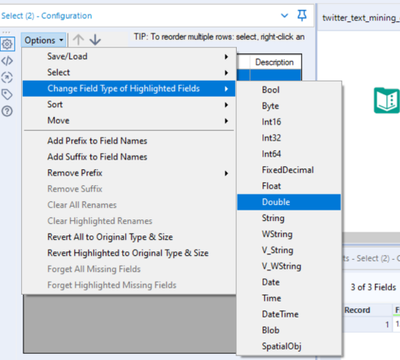Image resolution: width=400 pixels, height=360 pixels.
Task: Open the XML view code icon
Action: coord(7,61)
